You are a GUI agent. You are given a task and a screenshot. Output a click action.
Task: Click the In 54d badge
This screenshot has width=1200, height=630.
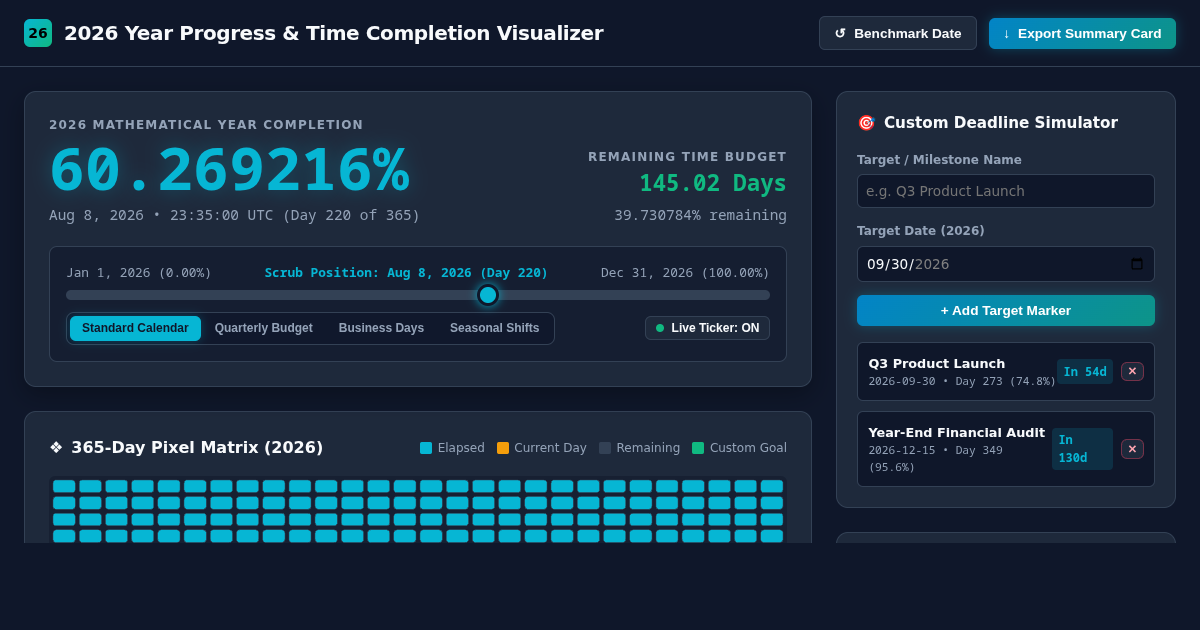[1085, 372]
